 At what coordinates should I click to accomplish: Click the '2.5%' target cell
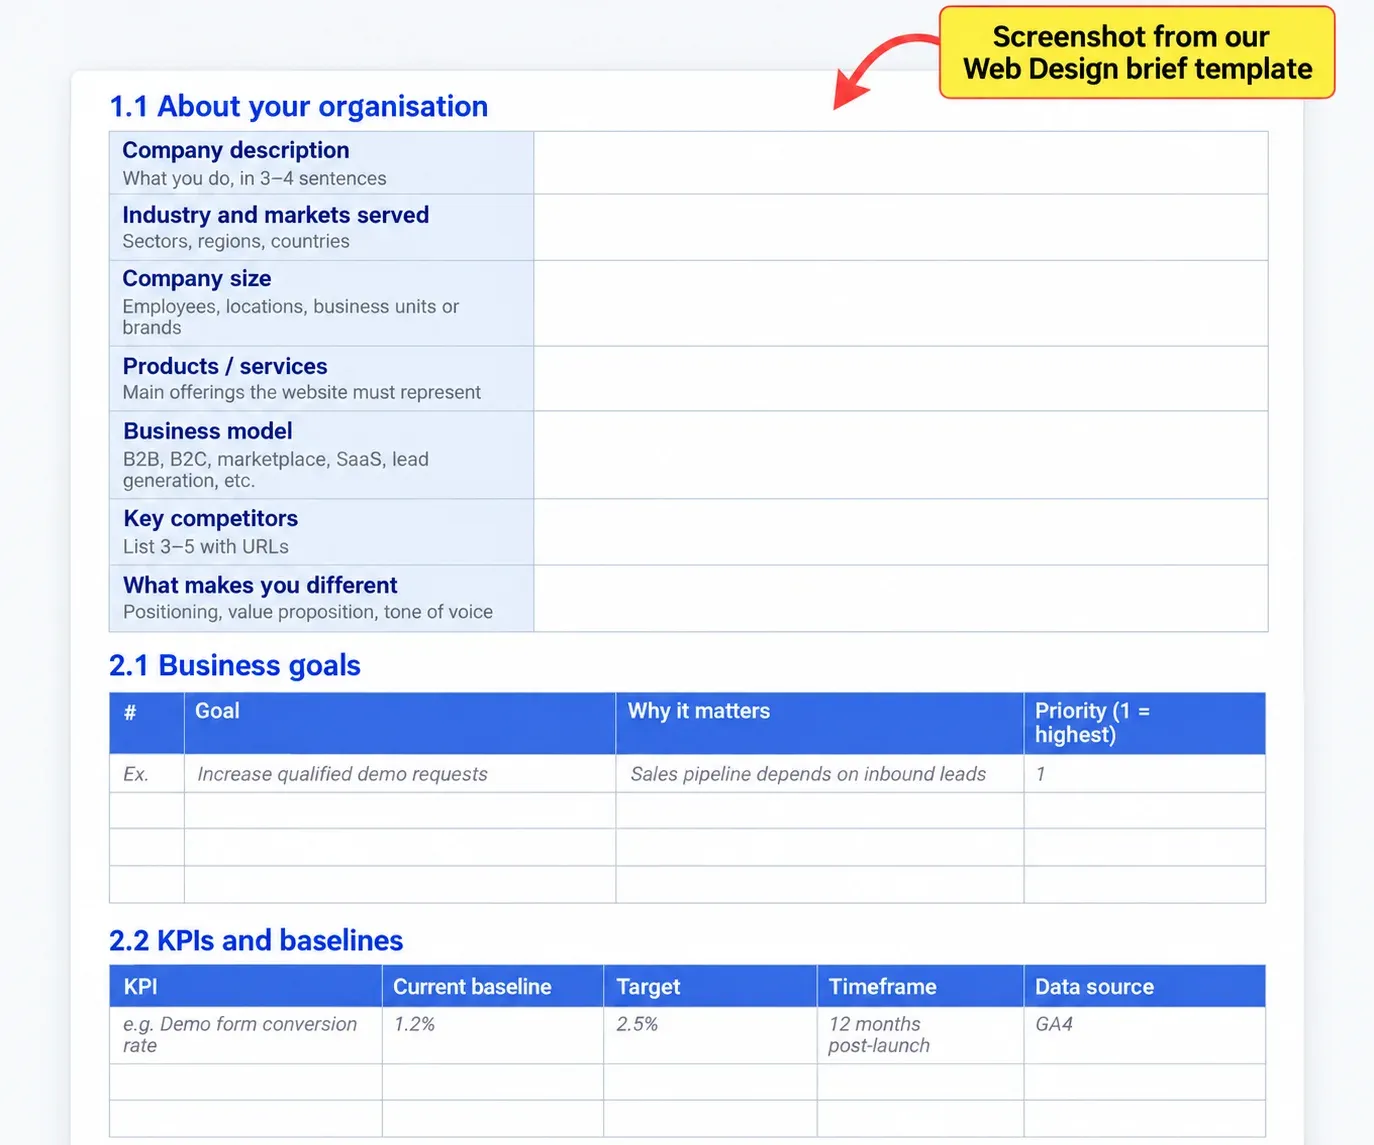[x=710, y=1035]
